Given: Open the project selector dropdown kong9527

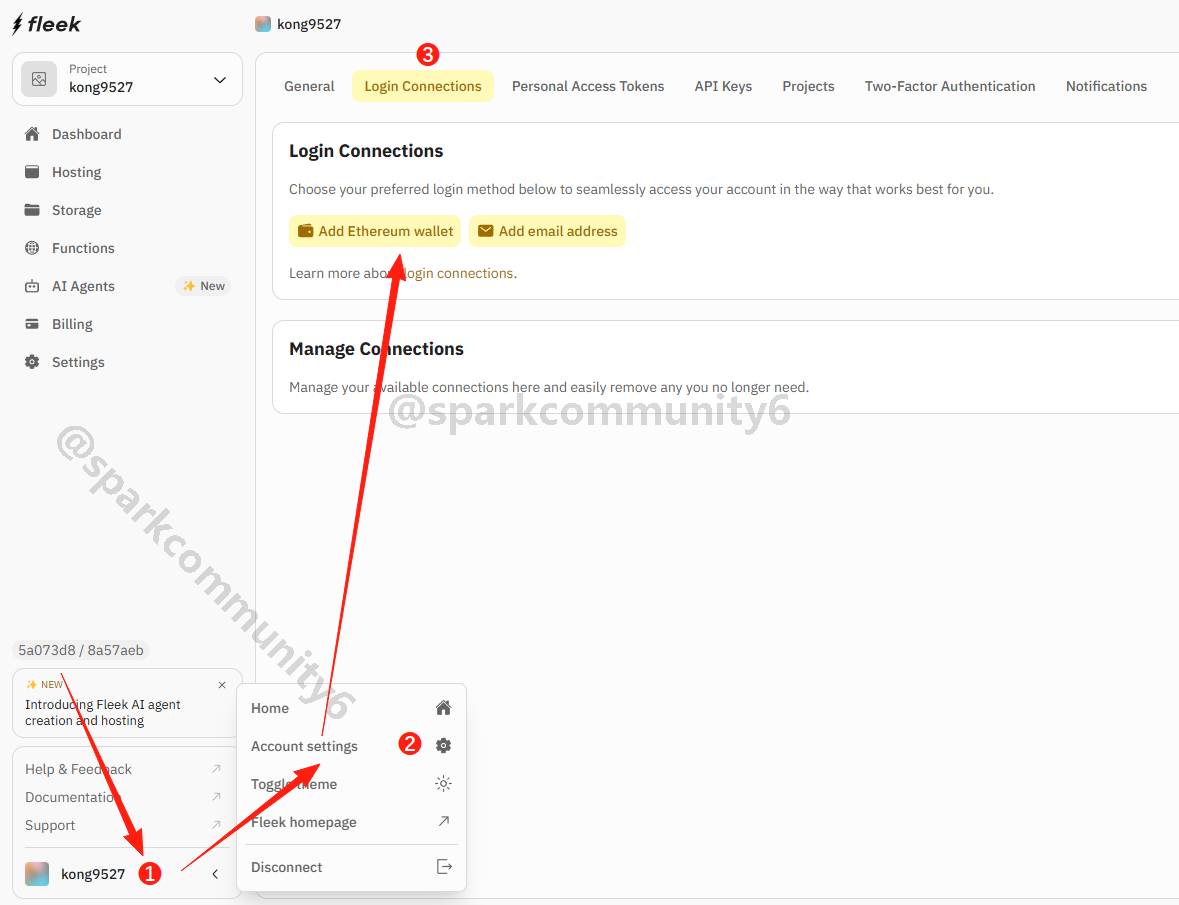Looking at the screenshot, I should pyautogui.click(x=127, y=79).
